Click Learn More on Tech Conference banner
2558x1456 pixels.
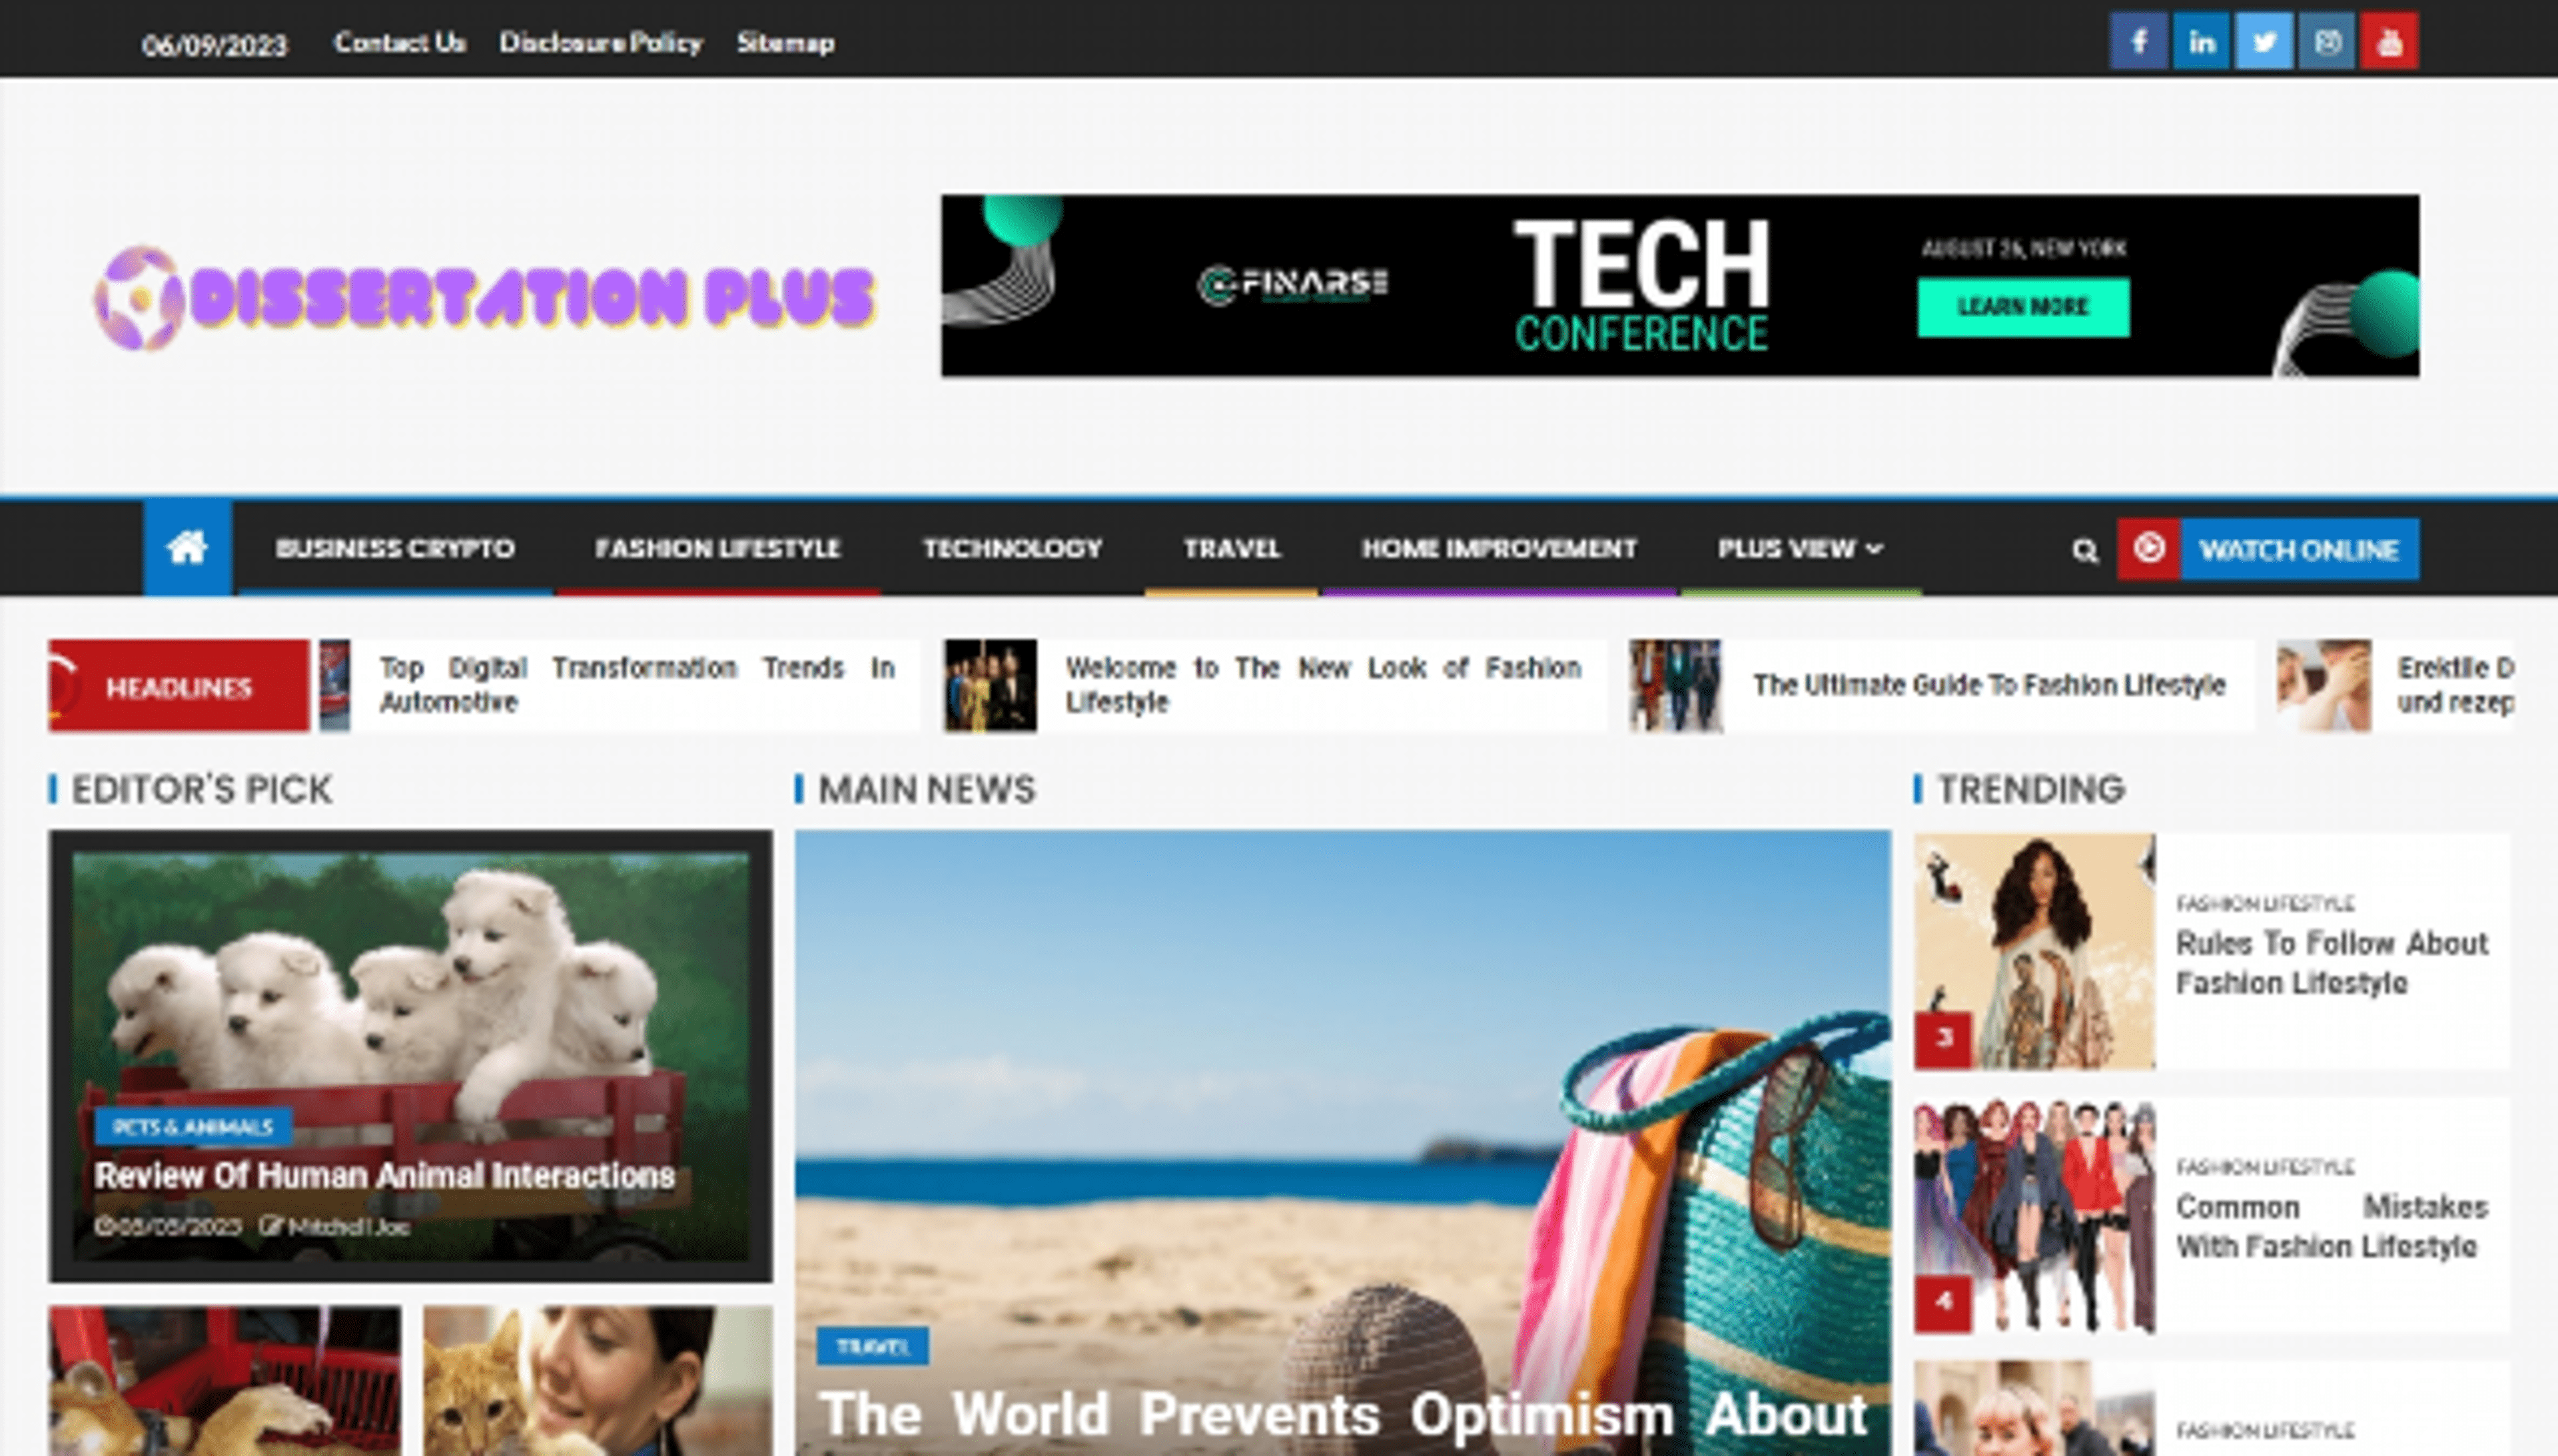[x=2023, y=307]
